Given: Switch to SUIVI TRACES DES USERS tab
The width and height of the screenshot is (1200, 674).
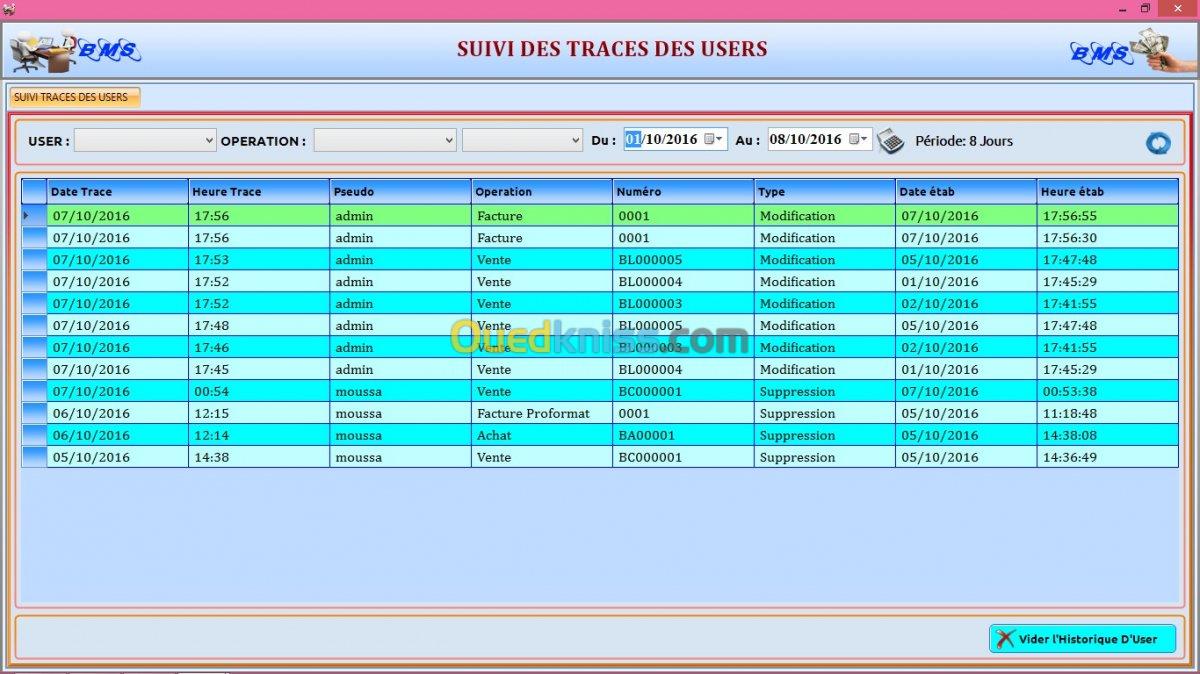Looking at the screenshot, I should point(72,97).
